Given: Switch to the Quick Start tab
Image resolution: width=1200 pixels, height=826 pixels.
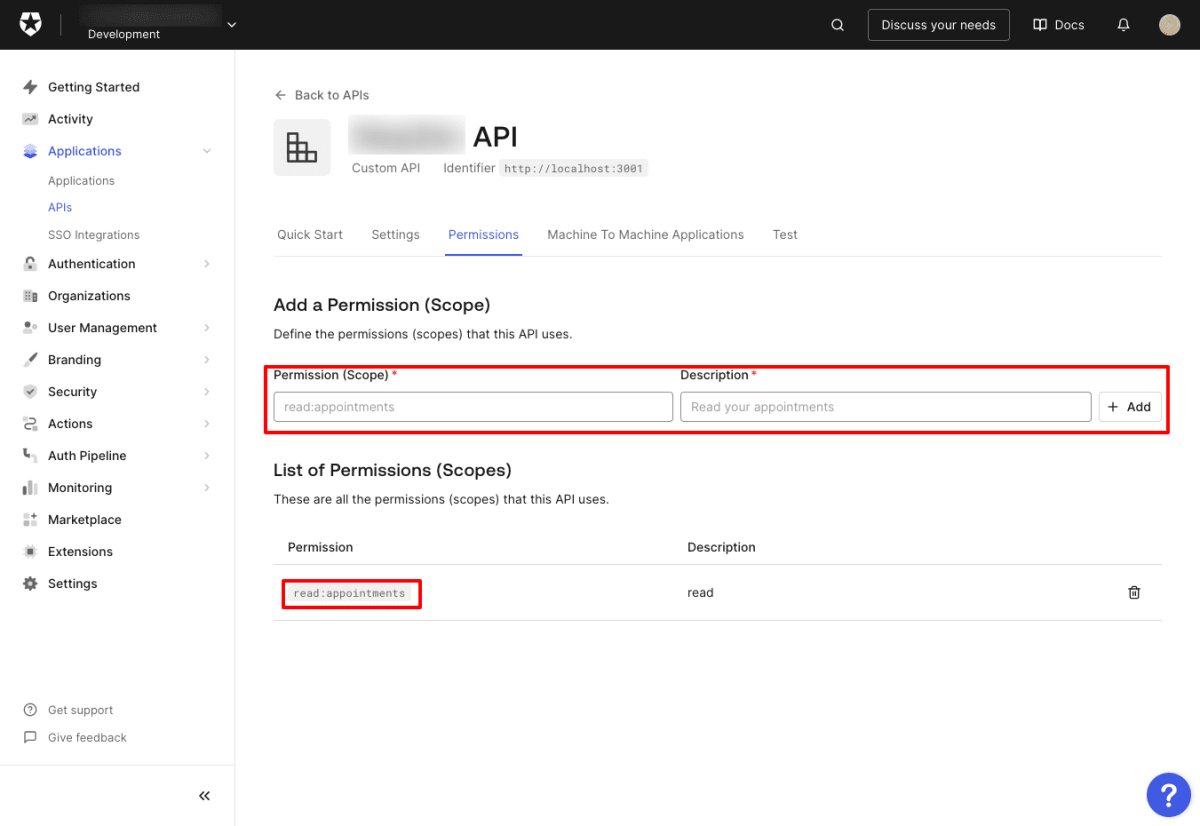Looking at the screenshot, I should coord(310,235).
